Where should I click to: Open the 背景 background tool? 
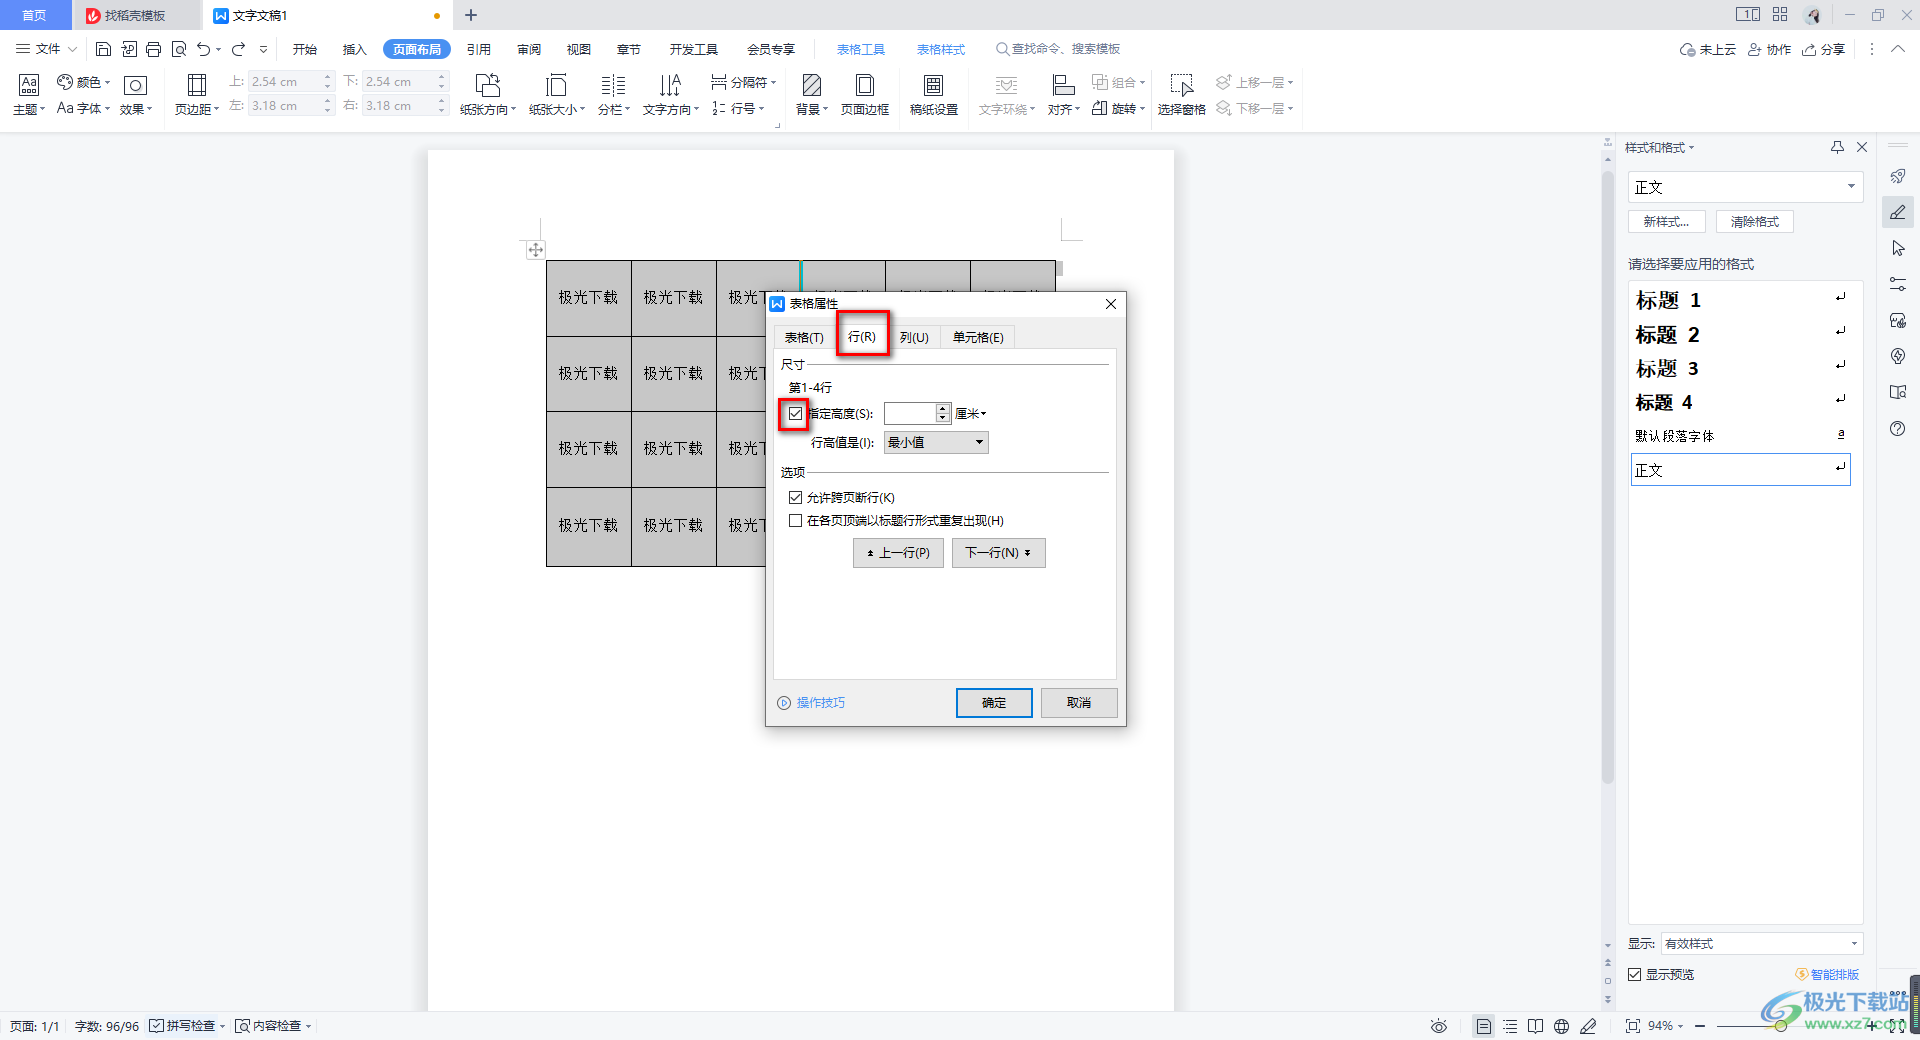coord(812,94)
